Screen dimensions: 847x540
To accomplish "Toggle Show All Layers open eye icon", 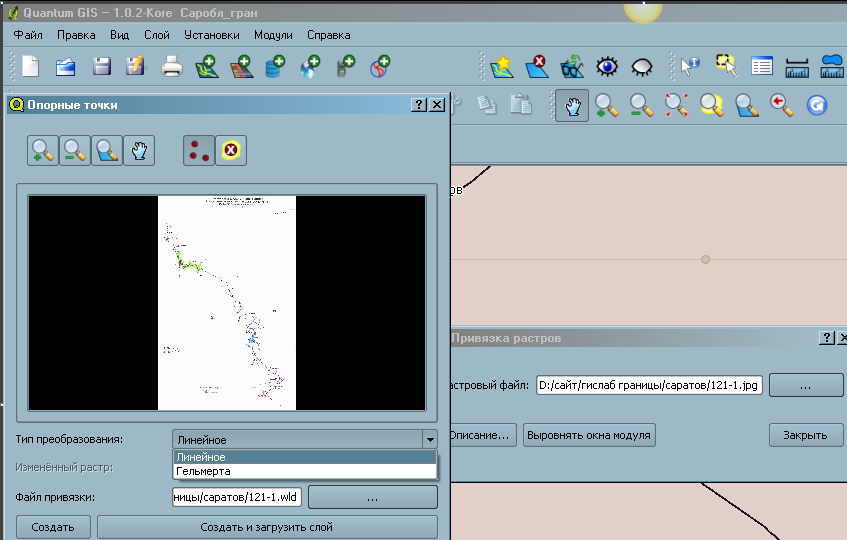I will (x=606, y=67).
